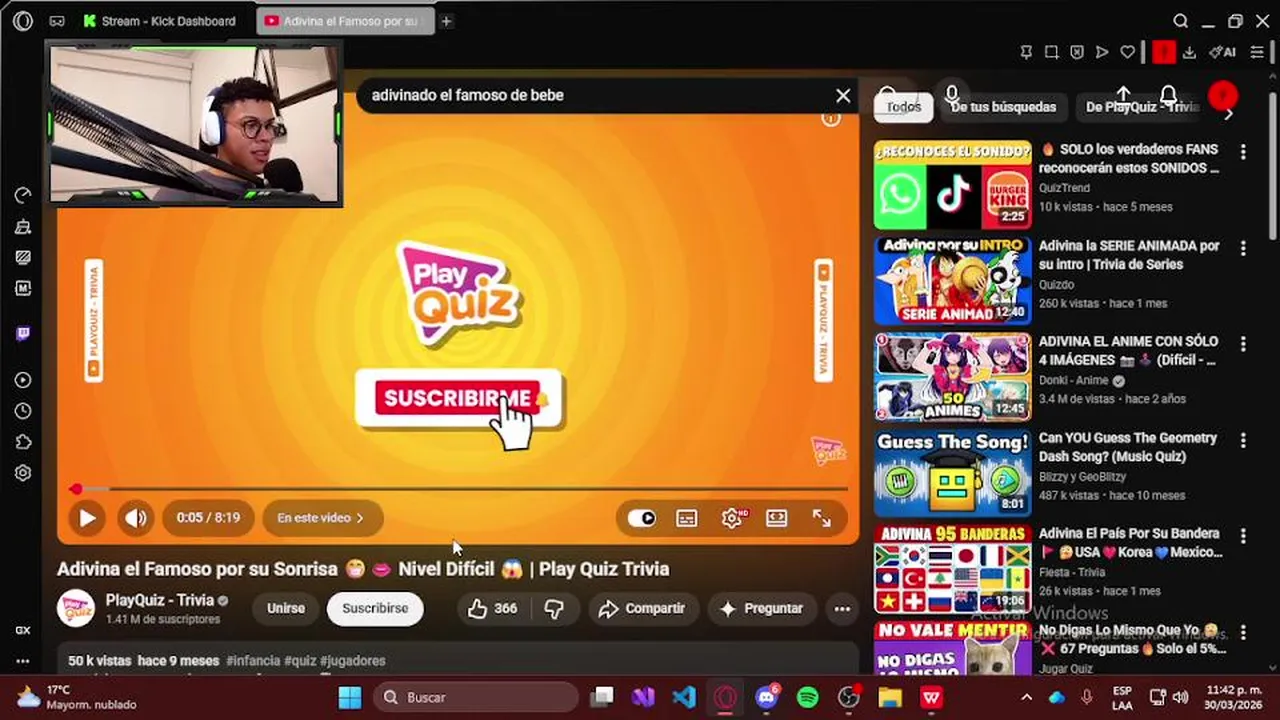Dislike the video

pyautogui.click(x=554, y=608)
